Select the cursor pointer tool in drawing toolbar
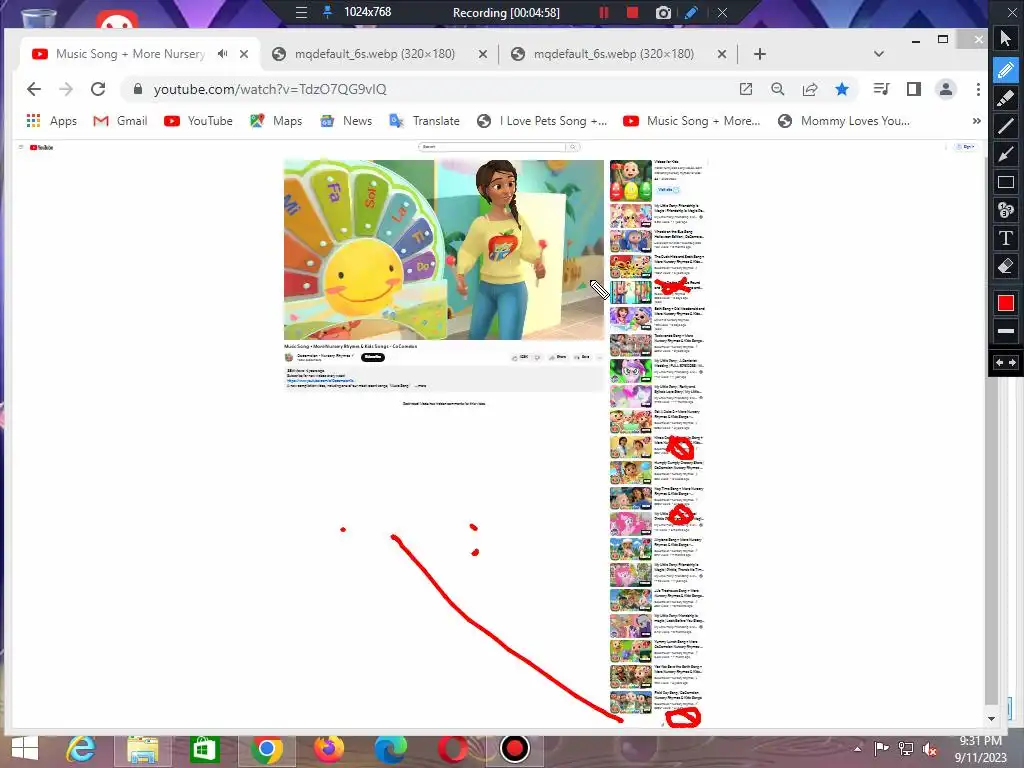This screenshot has height=768, width=1024. (x=1006, y=39)
